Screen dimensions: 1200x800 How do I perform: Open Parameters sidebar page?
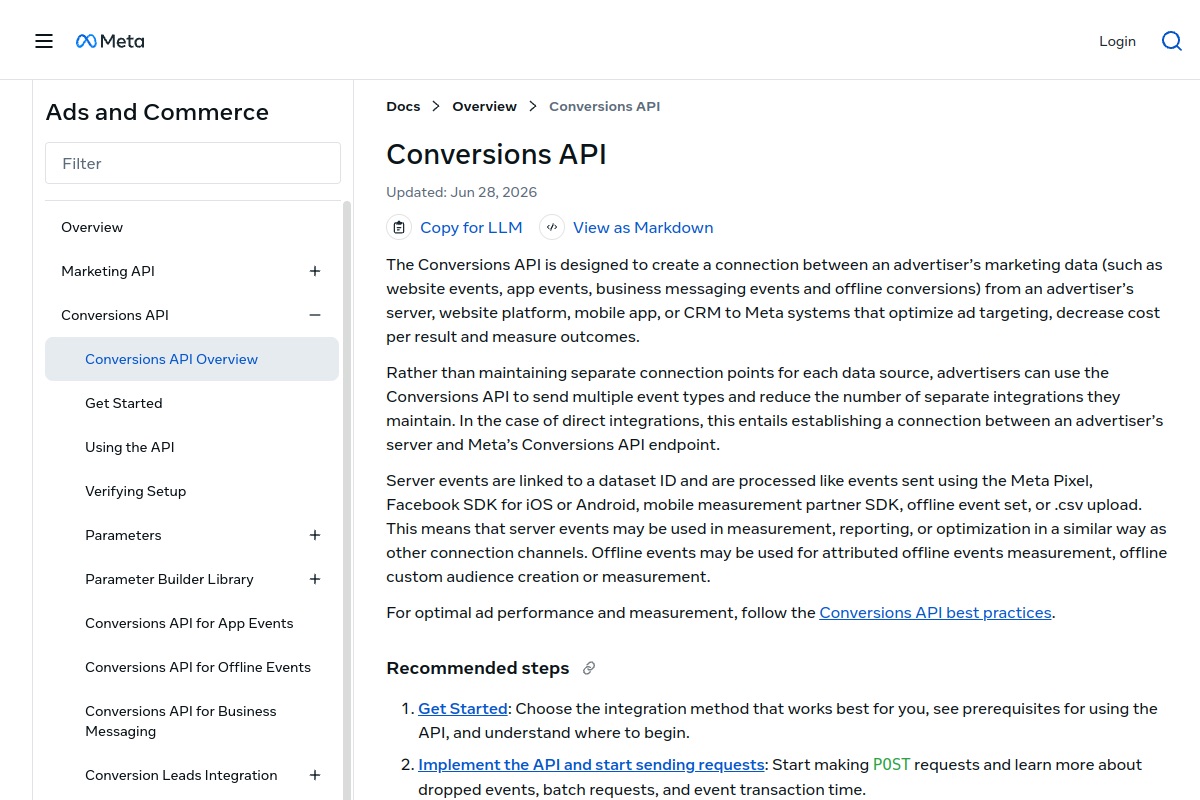click(x=123, y=535)
